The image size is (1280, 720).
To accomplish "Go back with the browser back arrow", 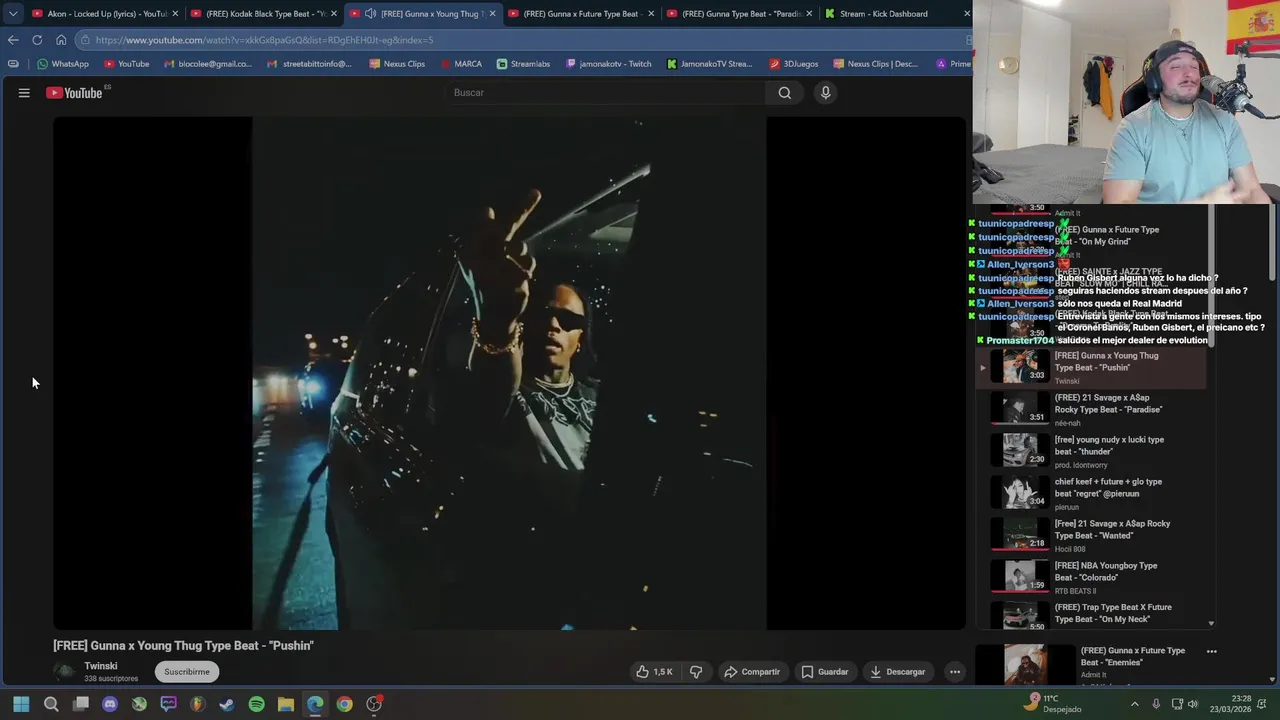I will 13,40.
